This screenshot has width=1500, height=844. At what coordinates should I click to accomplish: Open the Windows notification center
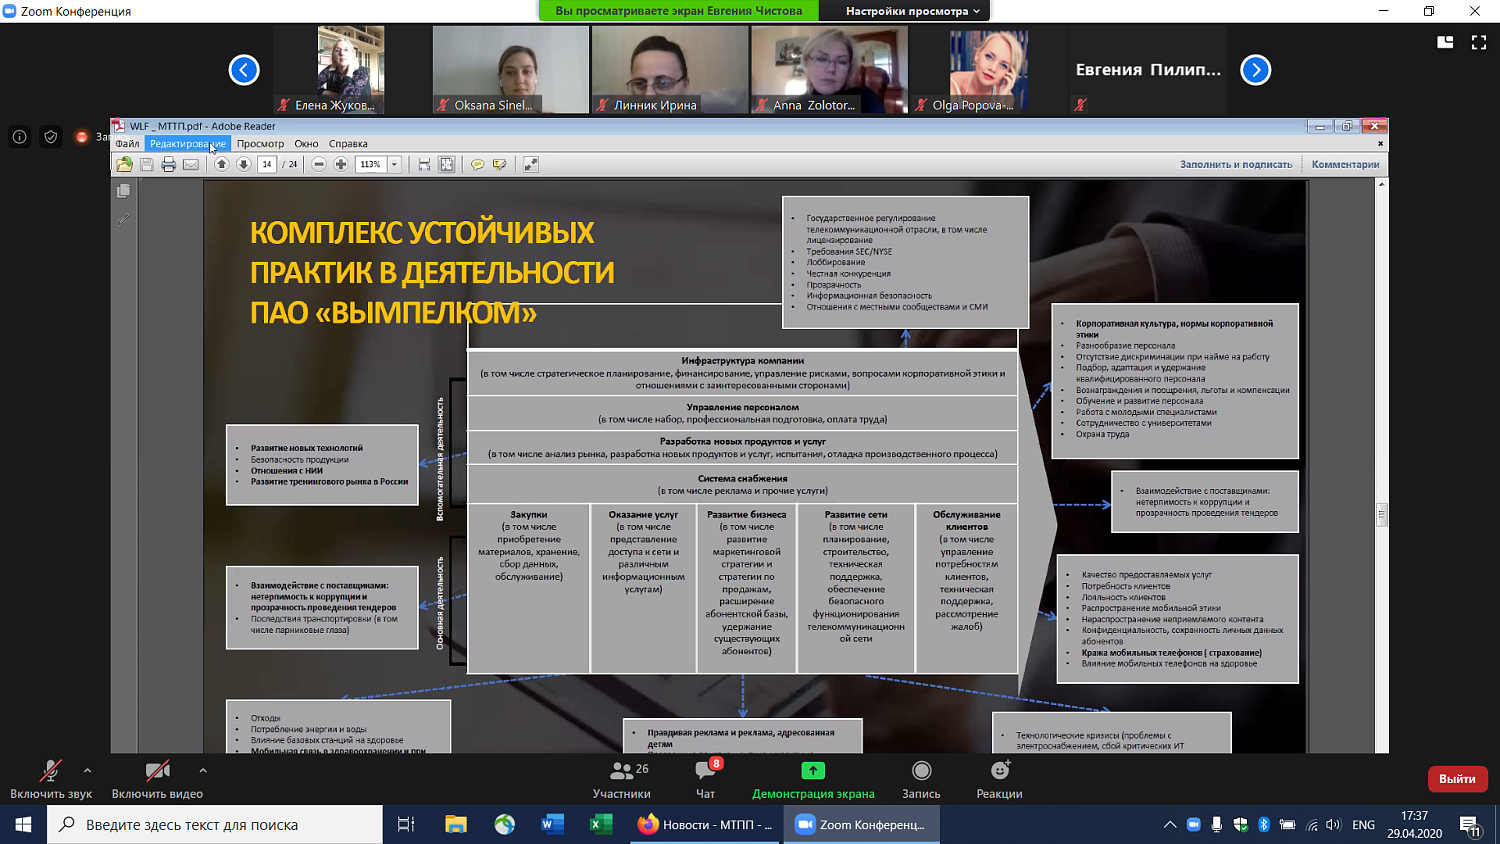(x=1470, y=825)
